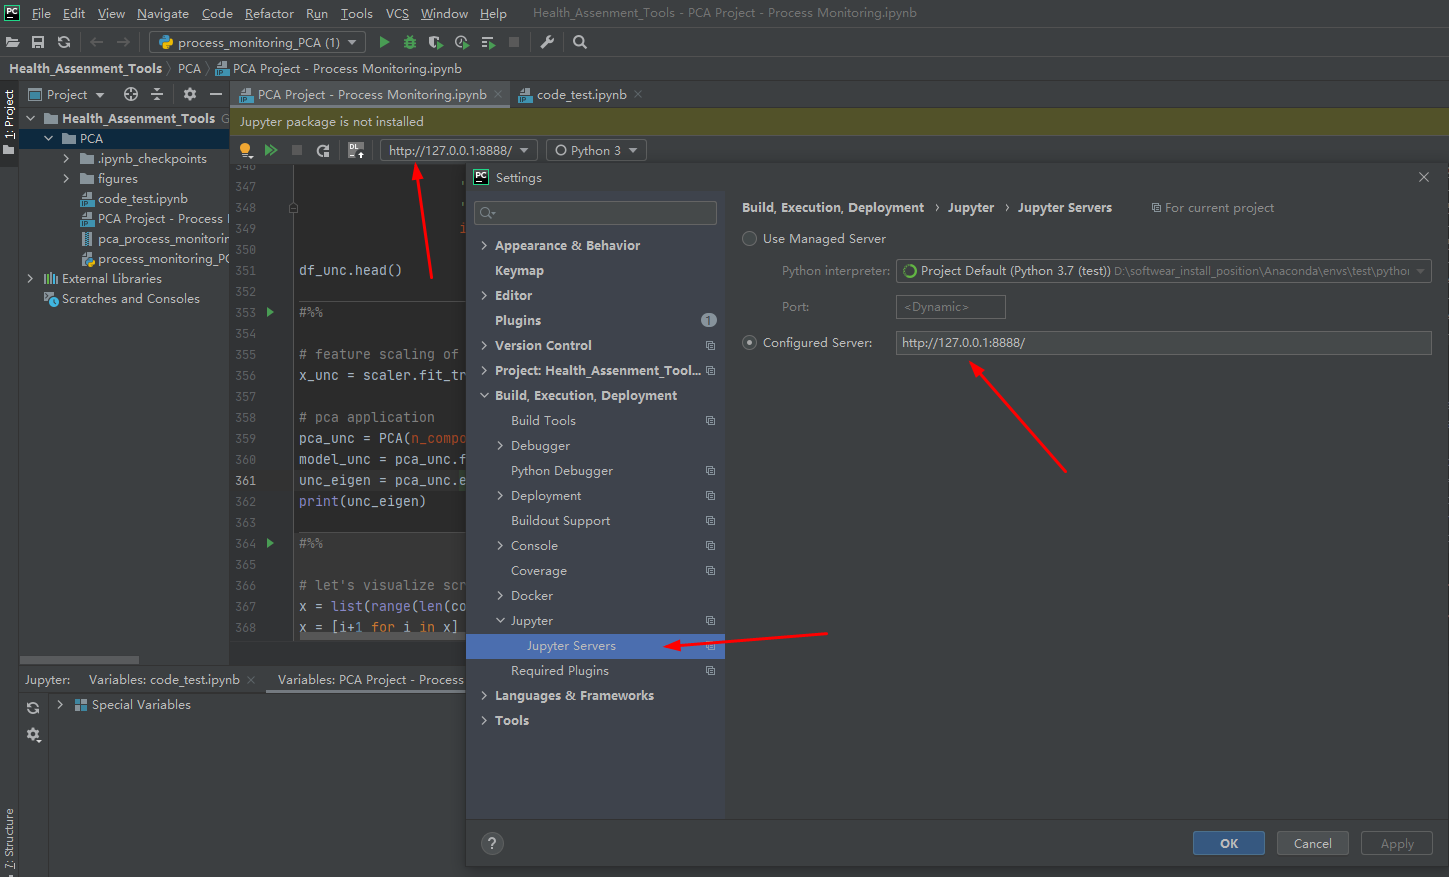Switch to code_test.ipynb editor tab
This screenshot has height=877, width=1449.
(x=581, y=94)
